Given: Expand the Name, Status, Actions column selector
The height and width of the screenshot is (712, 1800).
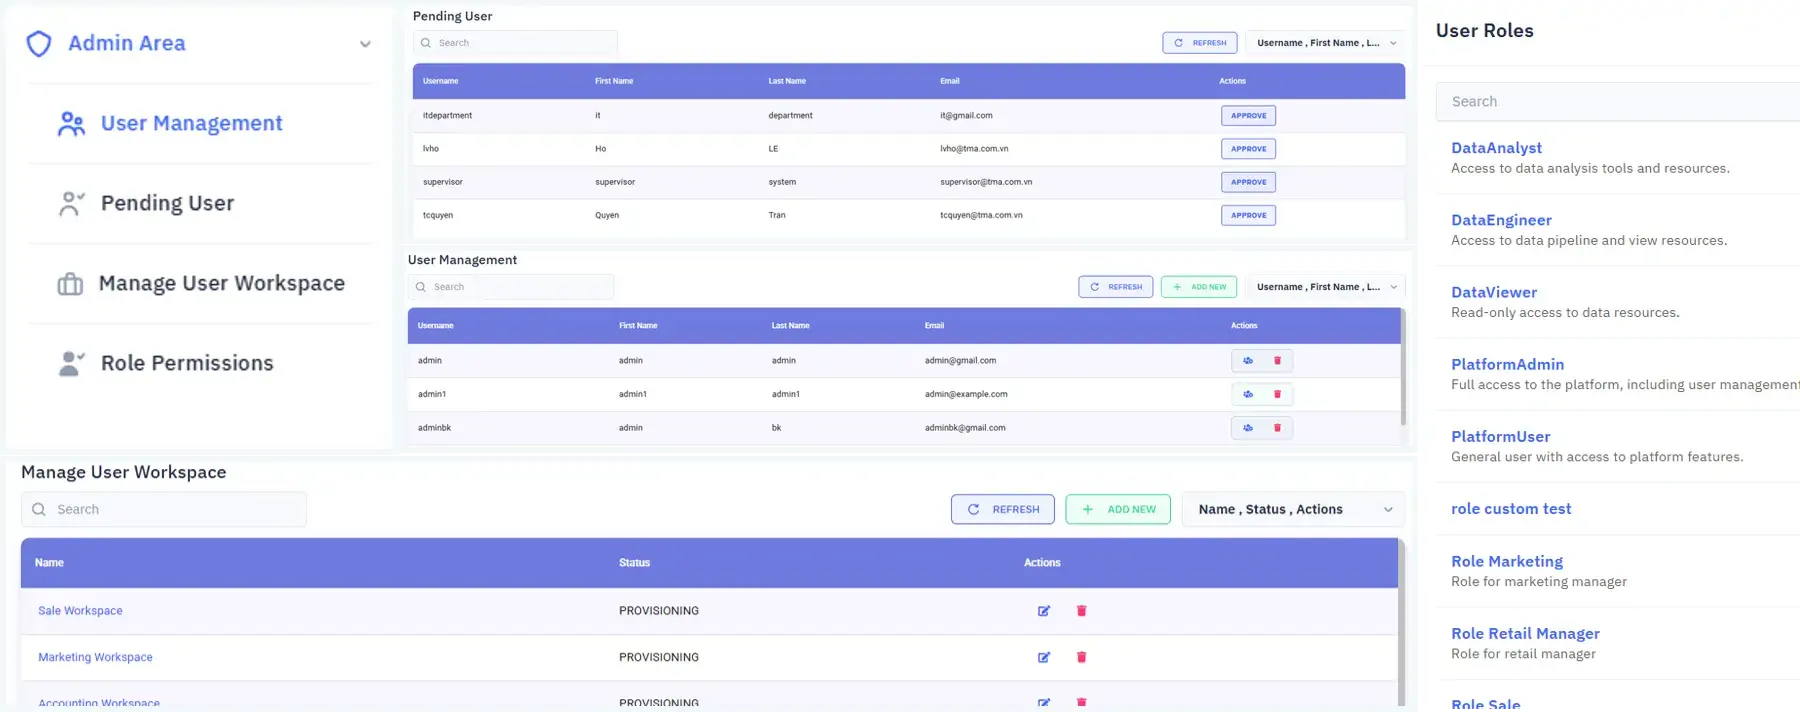Looking at the screenshot, I should (x=1293, y=509).
